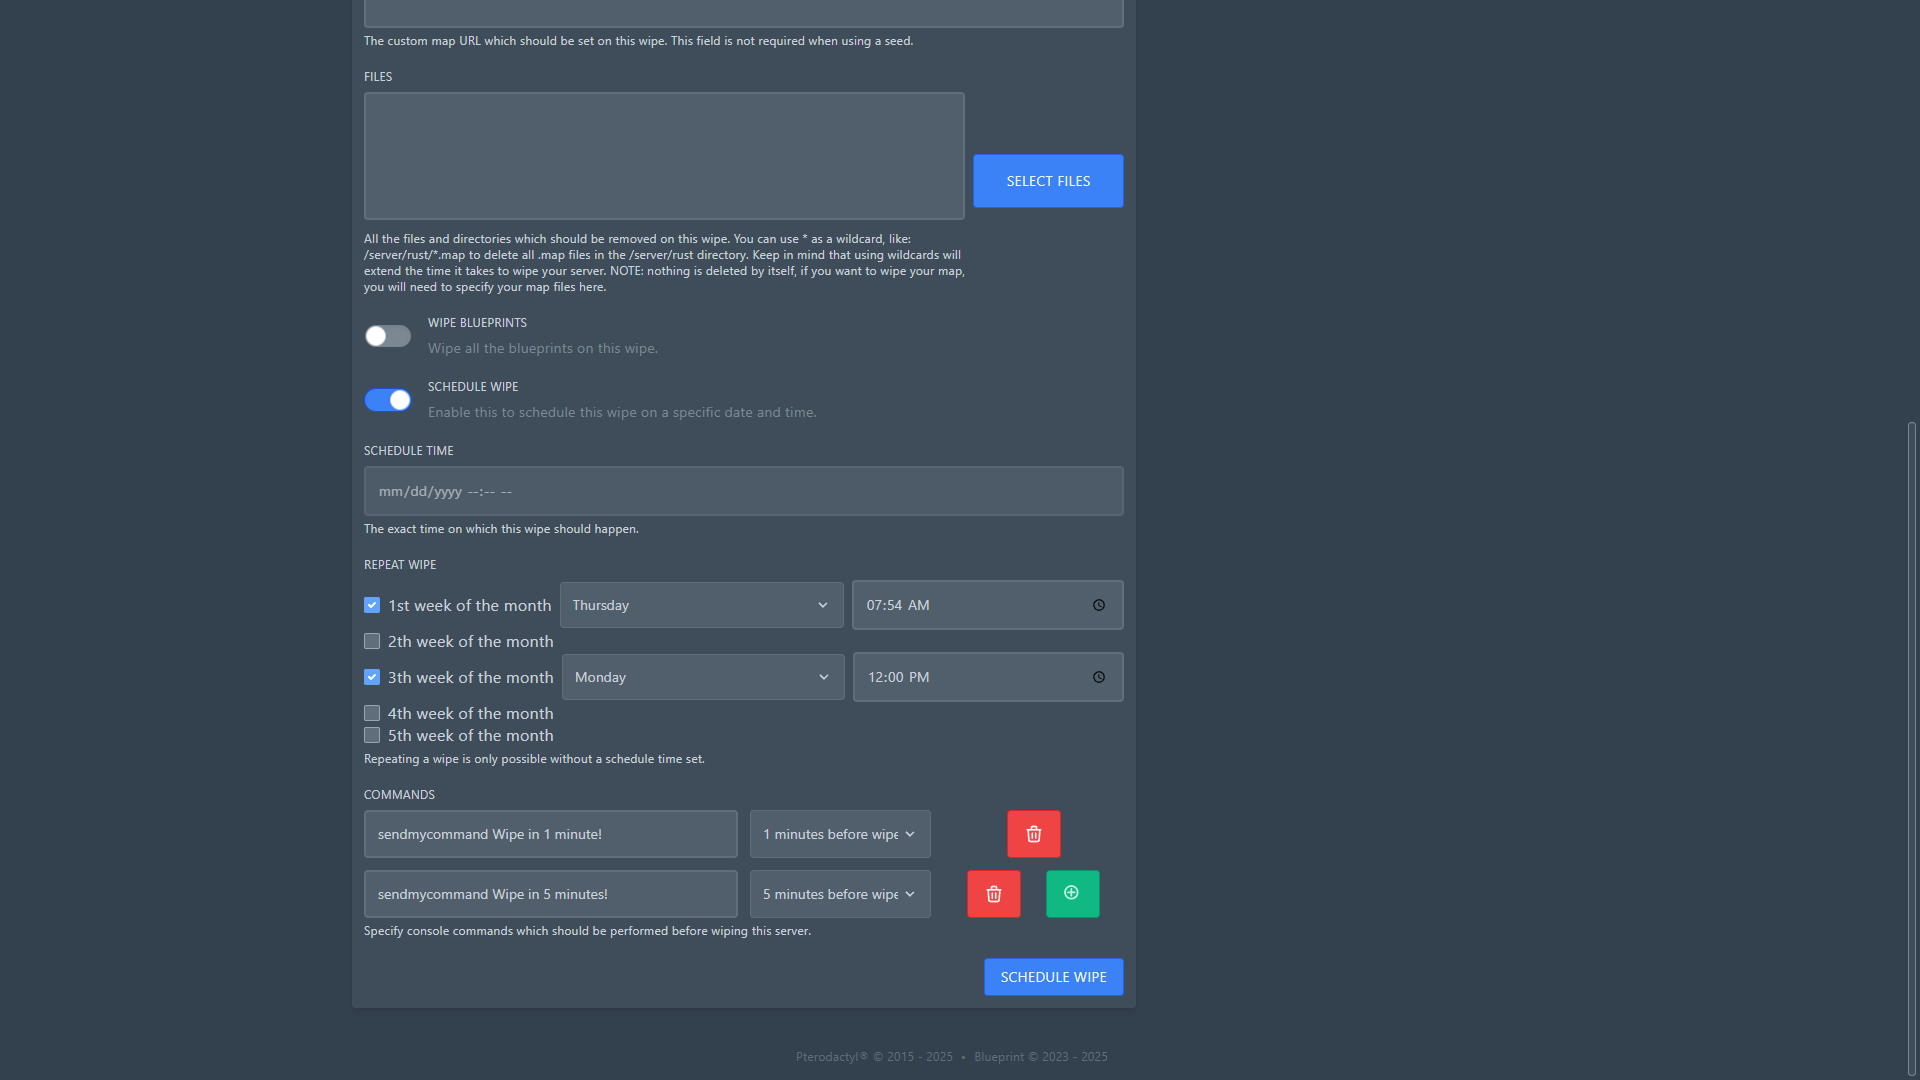Uncheck 1st week of the month

[x=372, y=606]
